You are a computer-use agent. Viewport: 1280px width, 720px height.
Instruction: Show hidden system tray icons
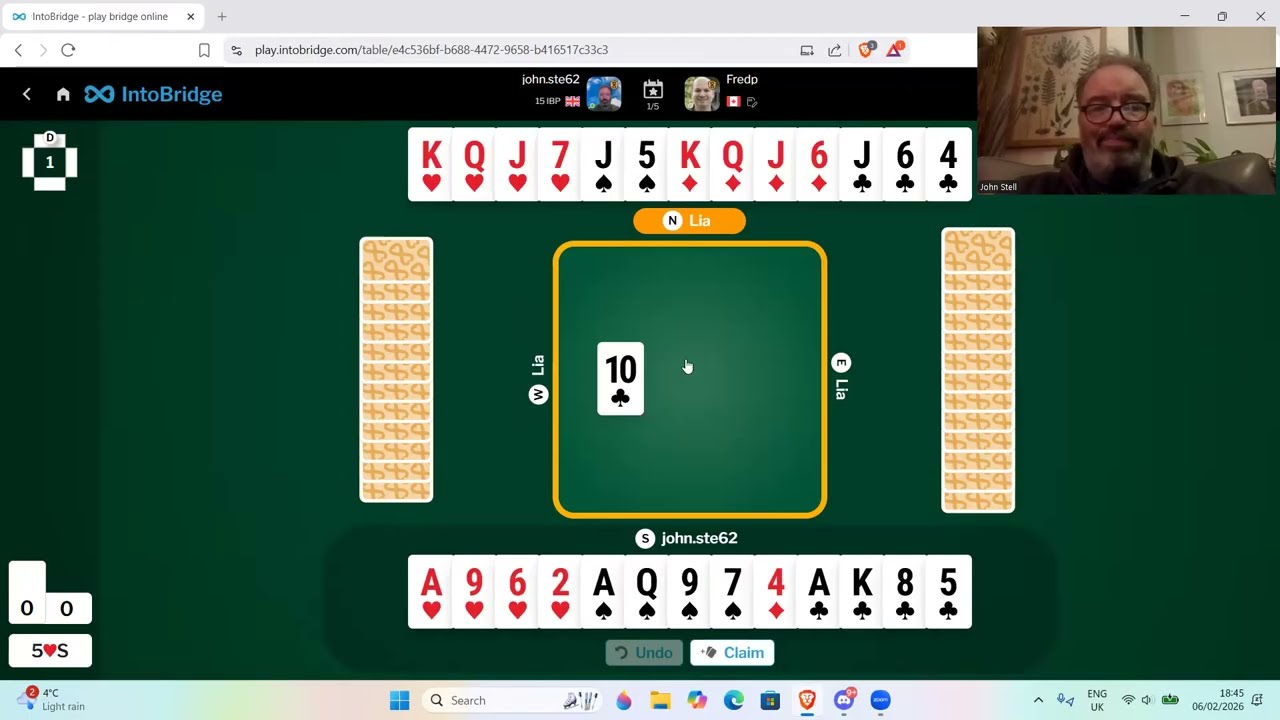pyautogui.click(x=1038, y=700)
